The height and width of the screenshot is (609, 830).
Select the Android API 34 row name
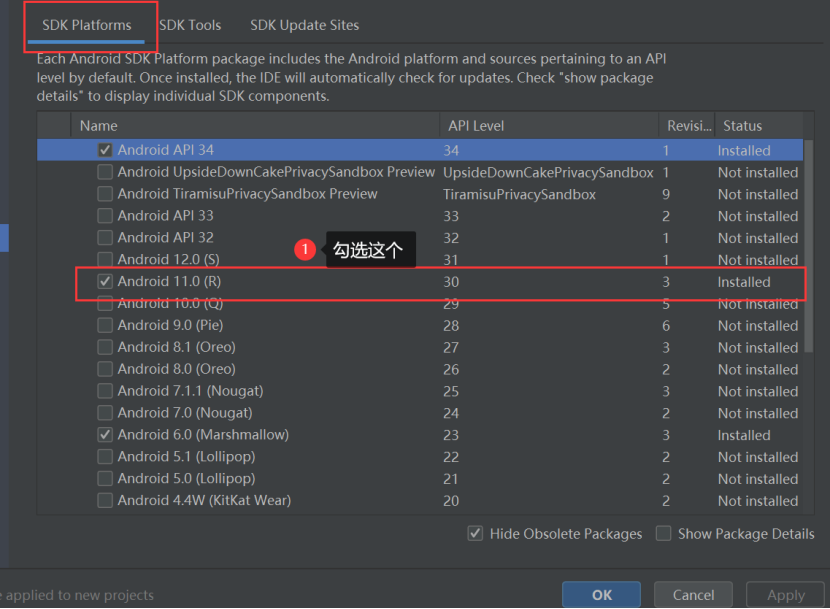tap(166, 150)
